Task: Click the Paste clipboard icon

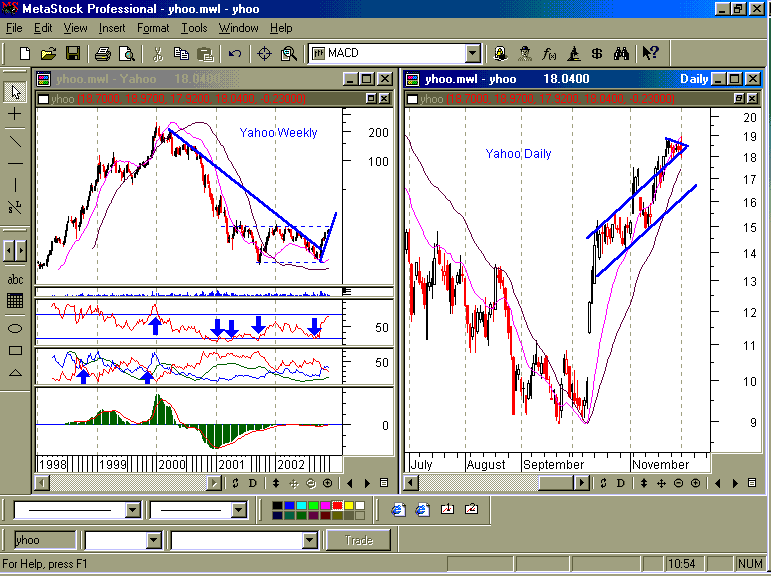Action: coord(205,53)
